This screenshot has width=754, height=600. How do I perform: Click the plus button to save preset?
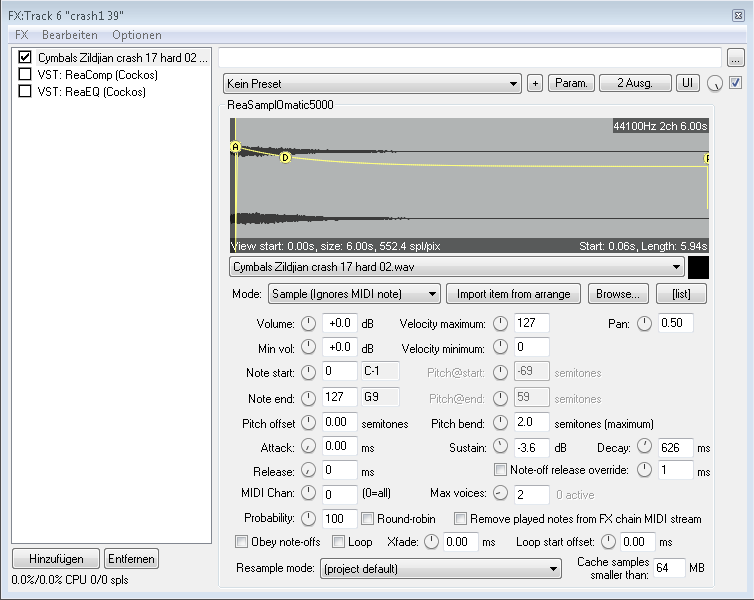coord(535,83)
